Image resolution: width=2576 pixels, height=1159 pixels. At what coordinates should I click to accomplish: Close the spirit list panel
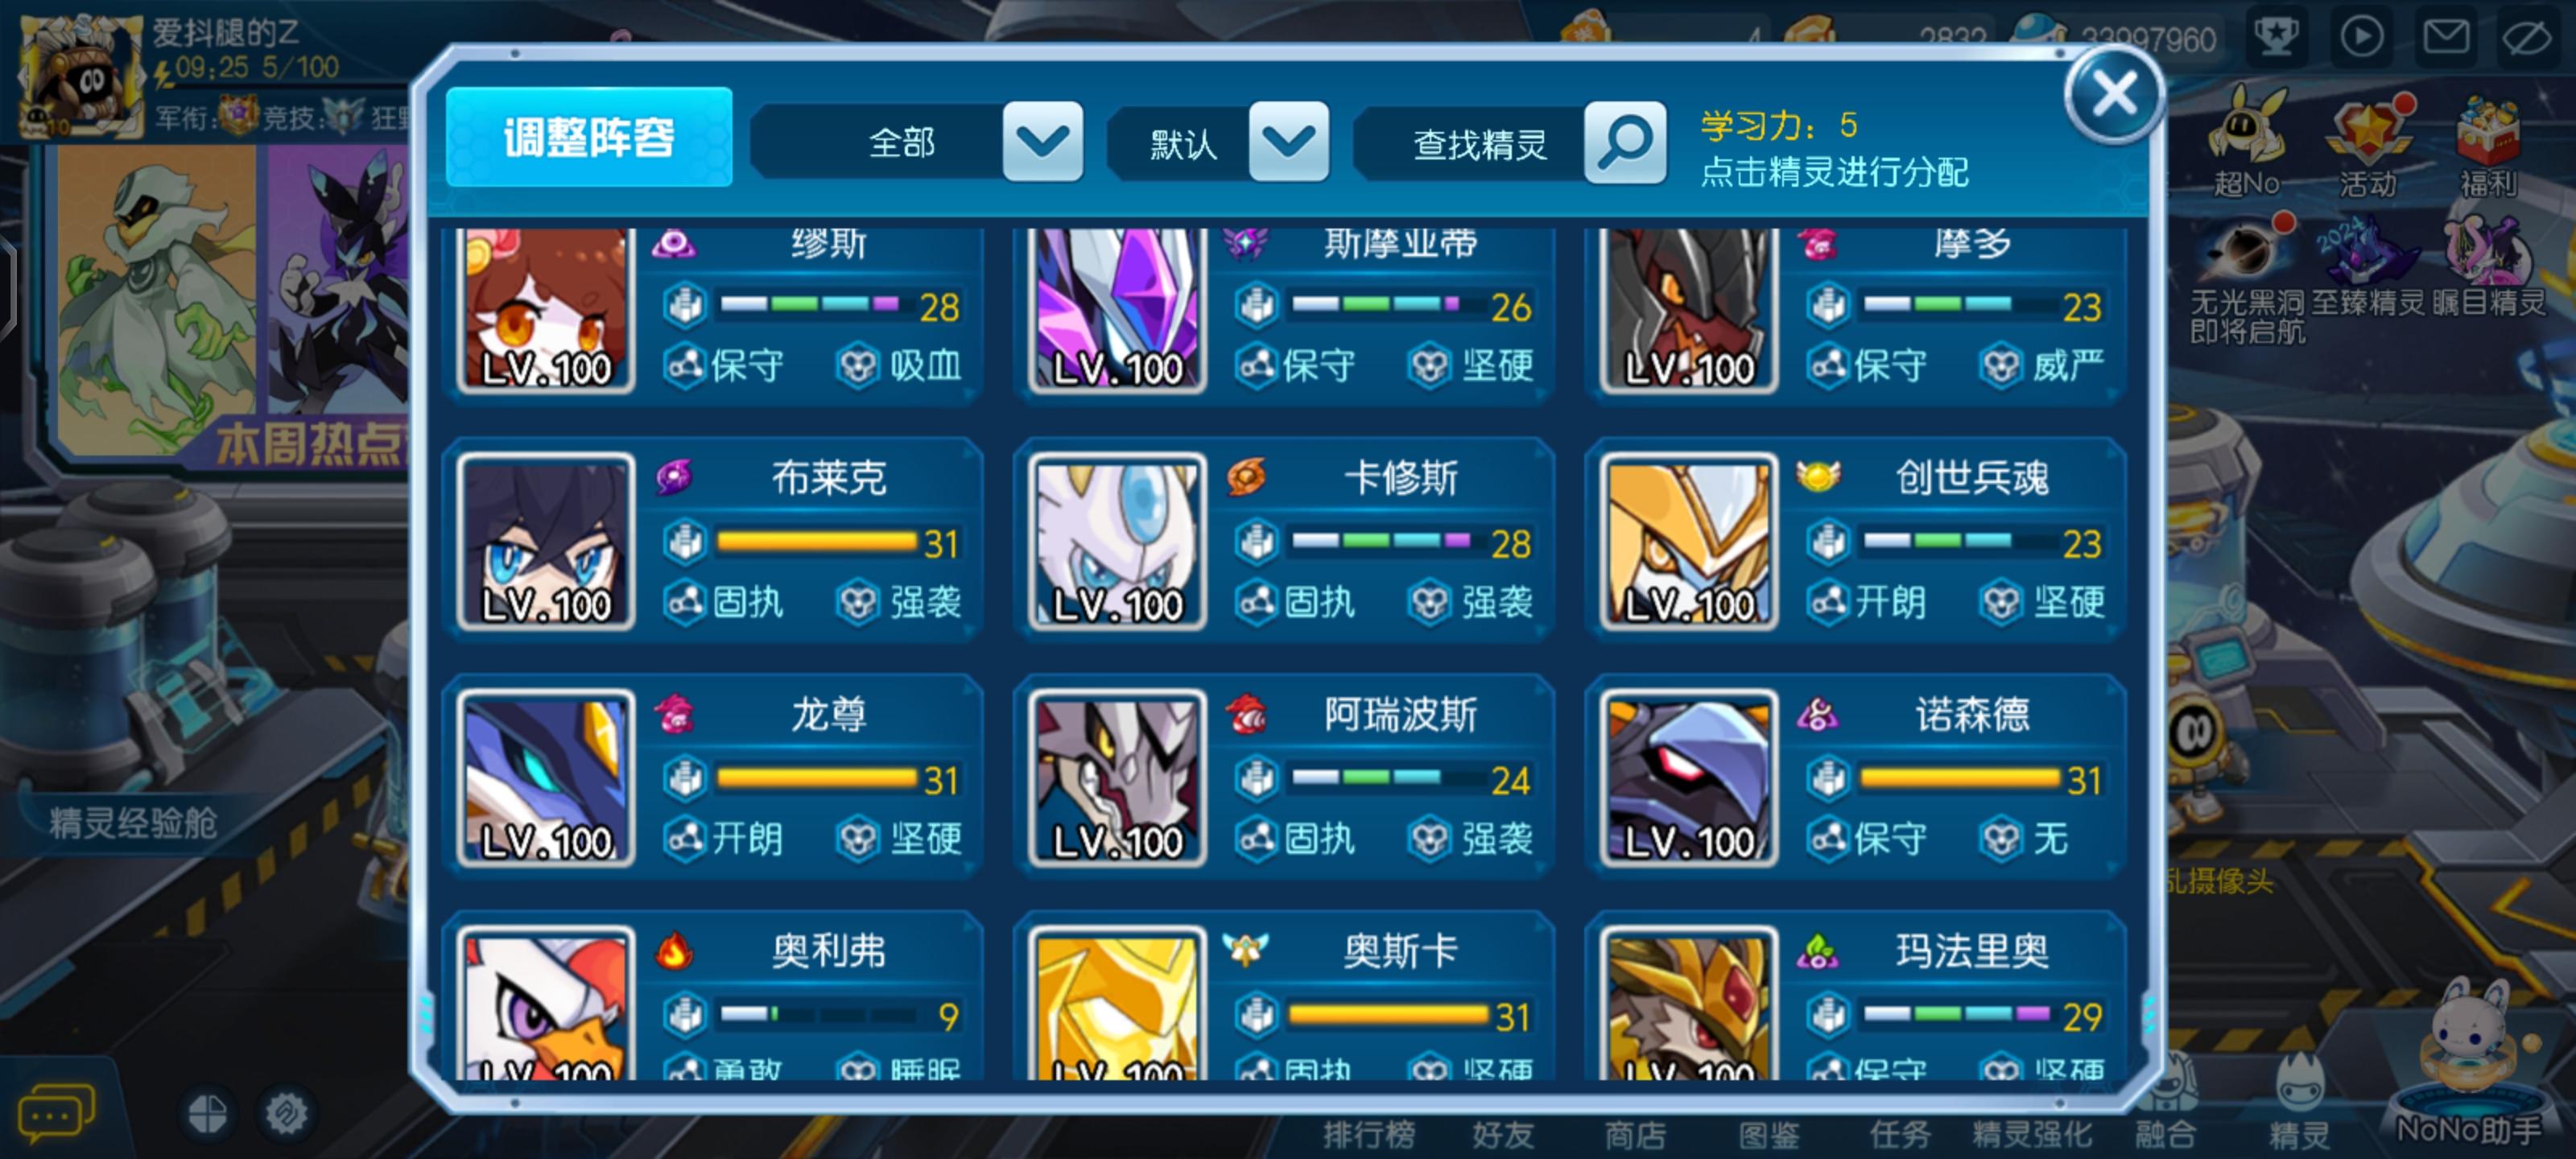[2115, 95]
